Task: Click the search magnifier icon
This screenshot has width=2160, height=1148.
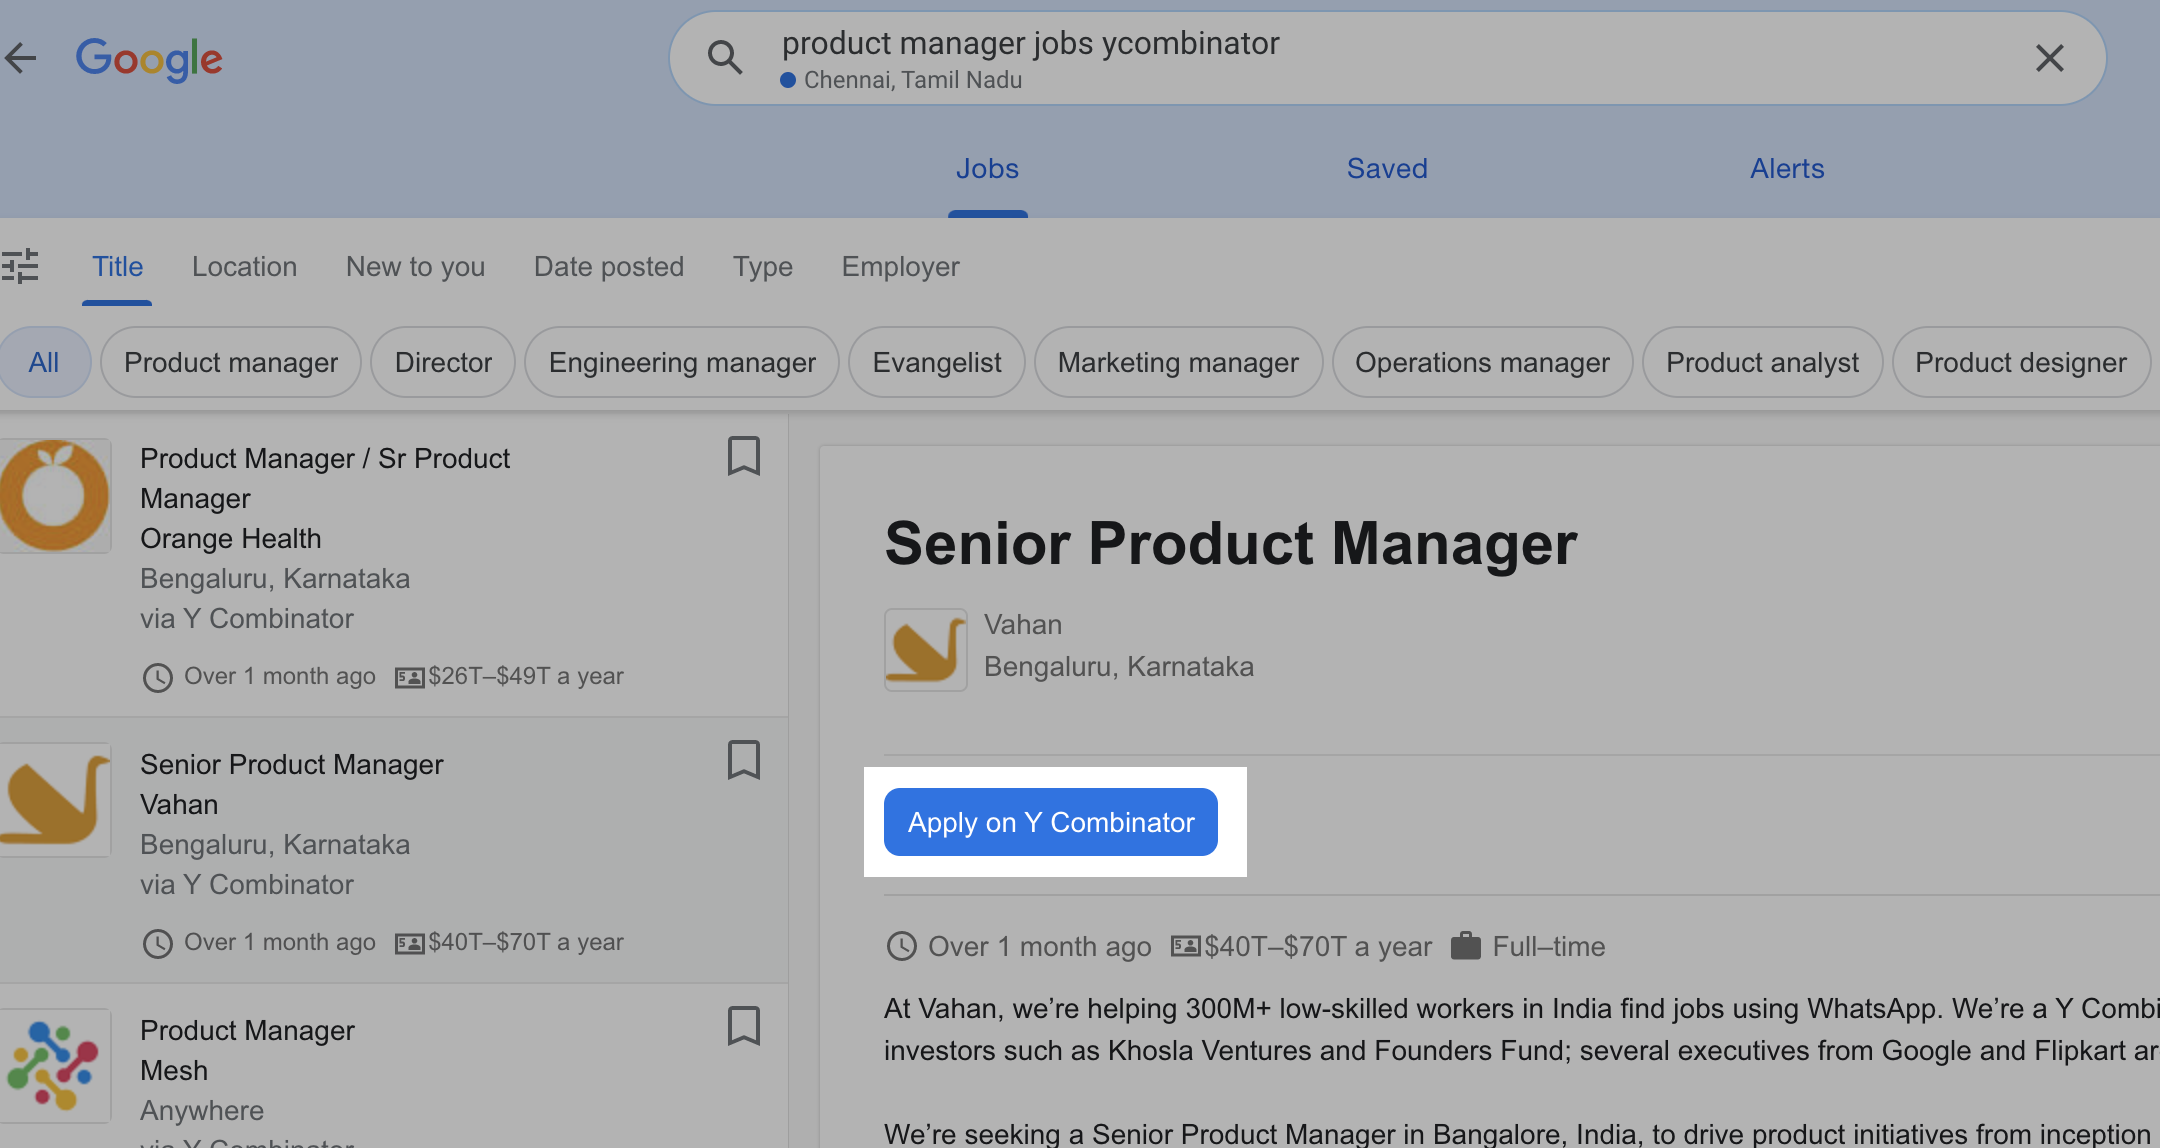Action: [725, 58]
